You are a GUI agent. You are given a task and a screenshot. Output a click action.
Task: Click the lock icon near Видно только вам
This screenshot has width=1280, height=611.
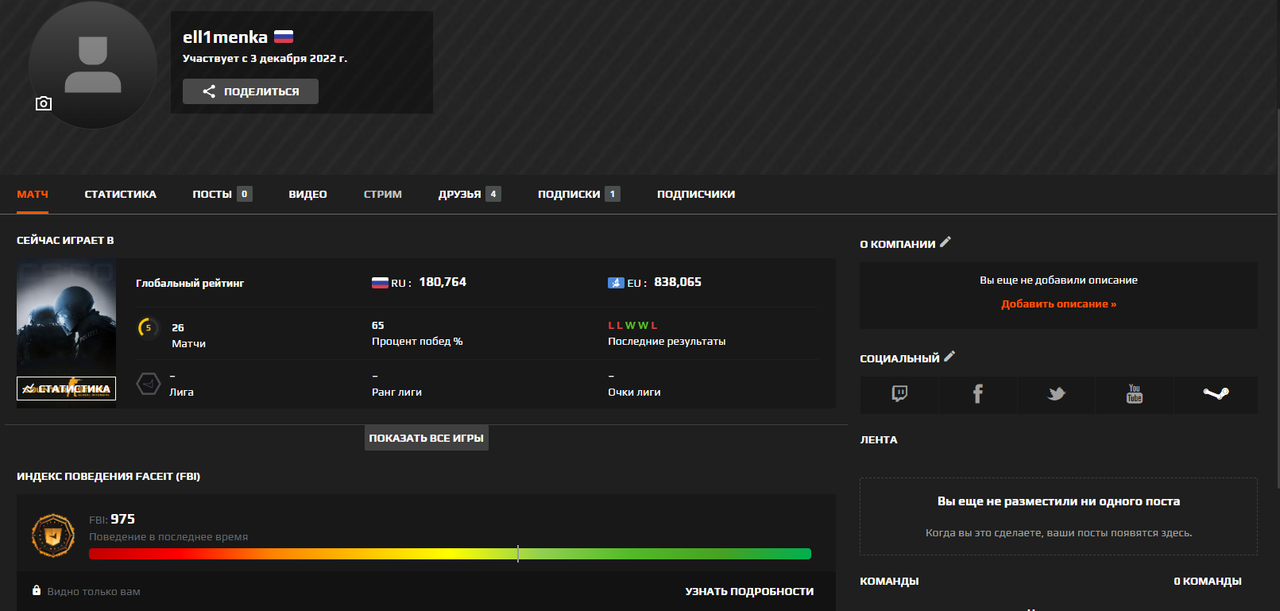tap(37, 591)
